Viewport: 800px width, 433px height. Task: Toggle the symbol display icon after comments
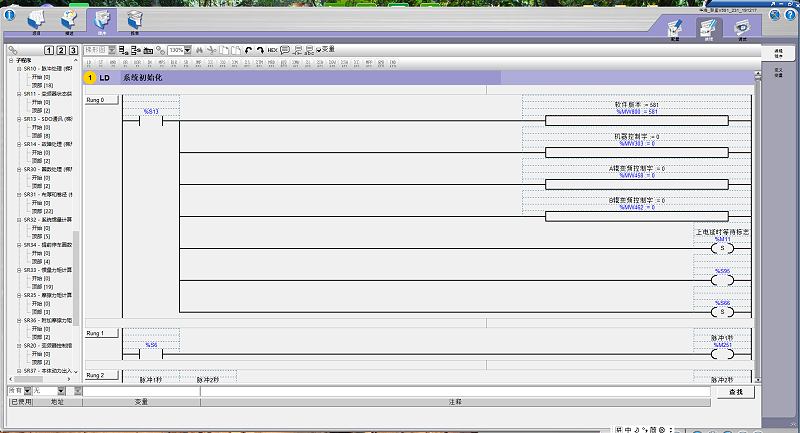coord(297,50)
